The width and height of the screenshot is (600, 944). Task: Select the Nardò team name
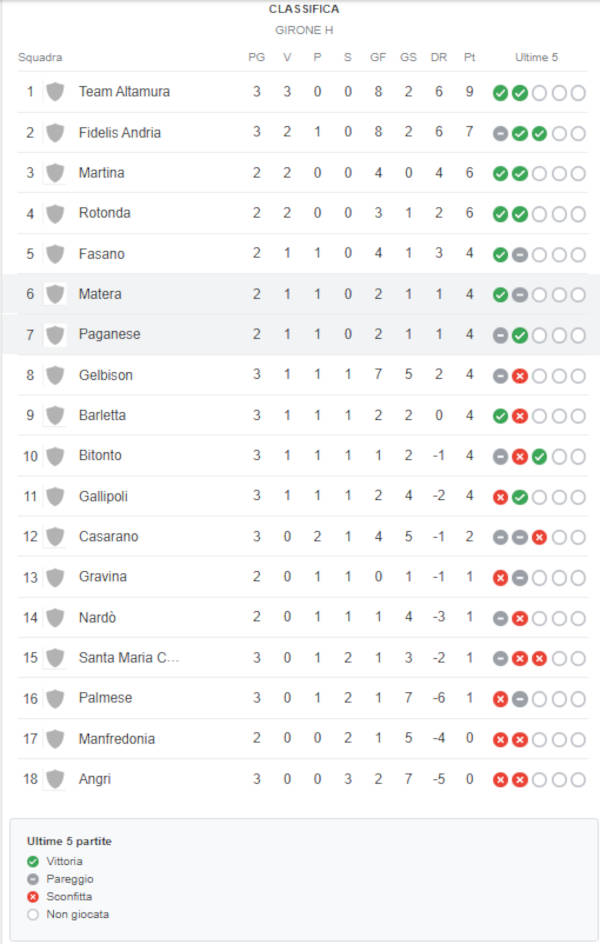[x=97, y=618]
